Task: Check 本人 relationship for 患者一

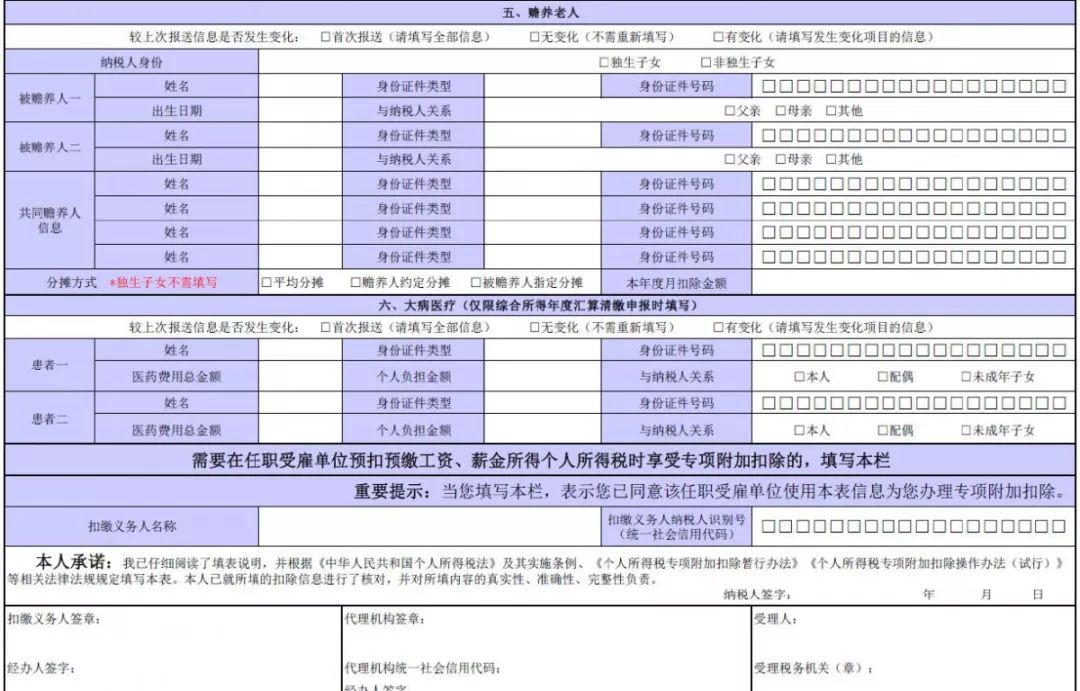Action: [798, 374]
